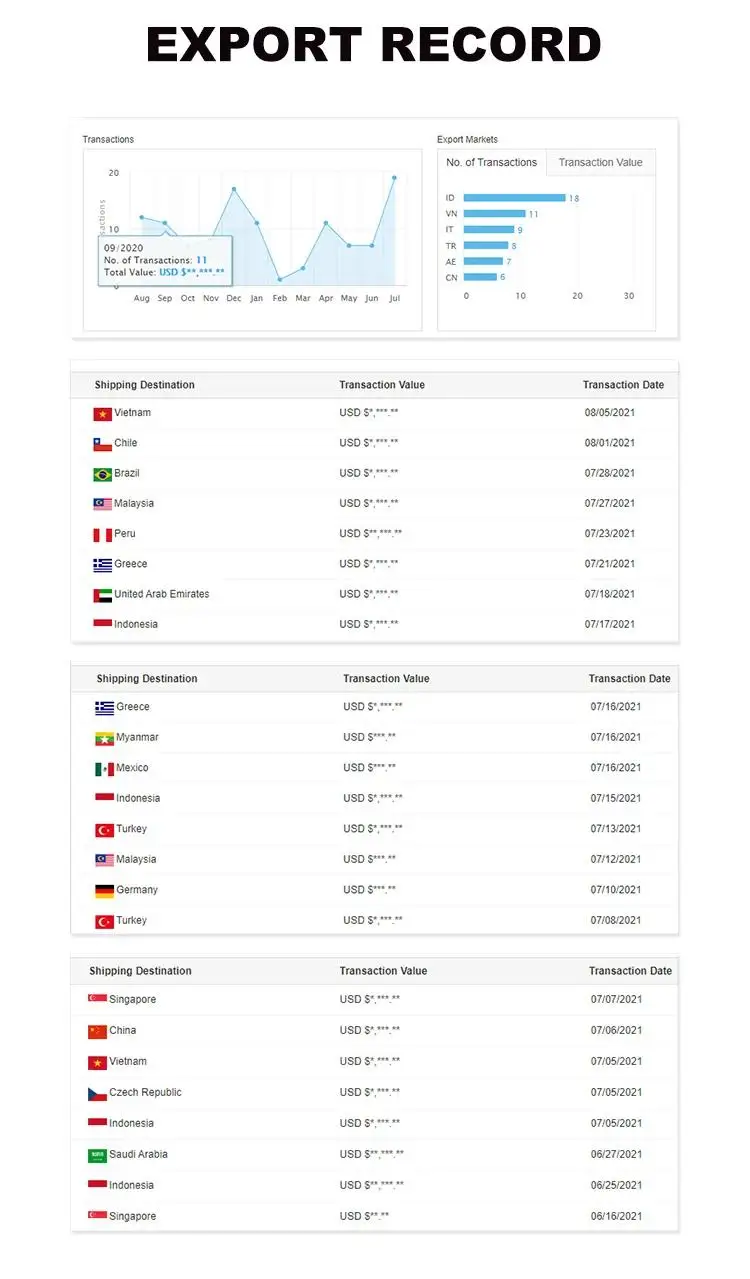Viewport: 750px width, 1279px height.
Task: Click the date 07/10/2021
Action: [616, 890]
